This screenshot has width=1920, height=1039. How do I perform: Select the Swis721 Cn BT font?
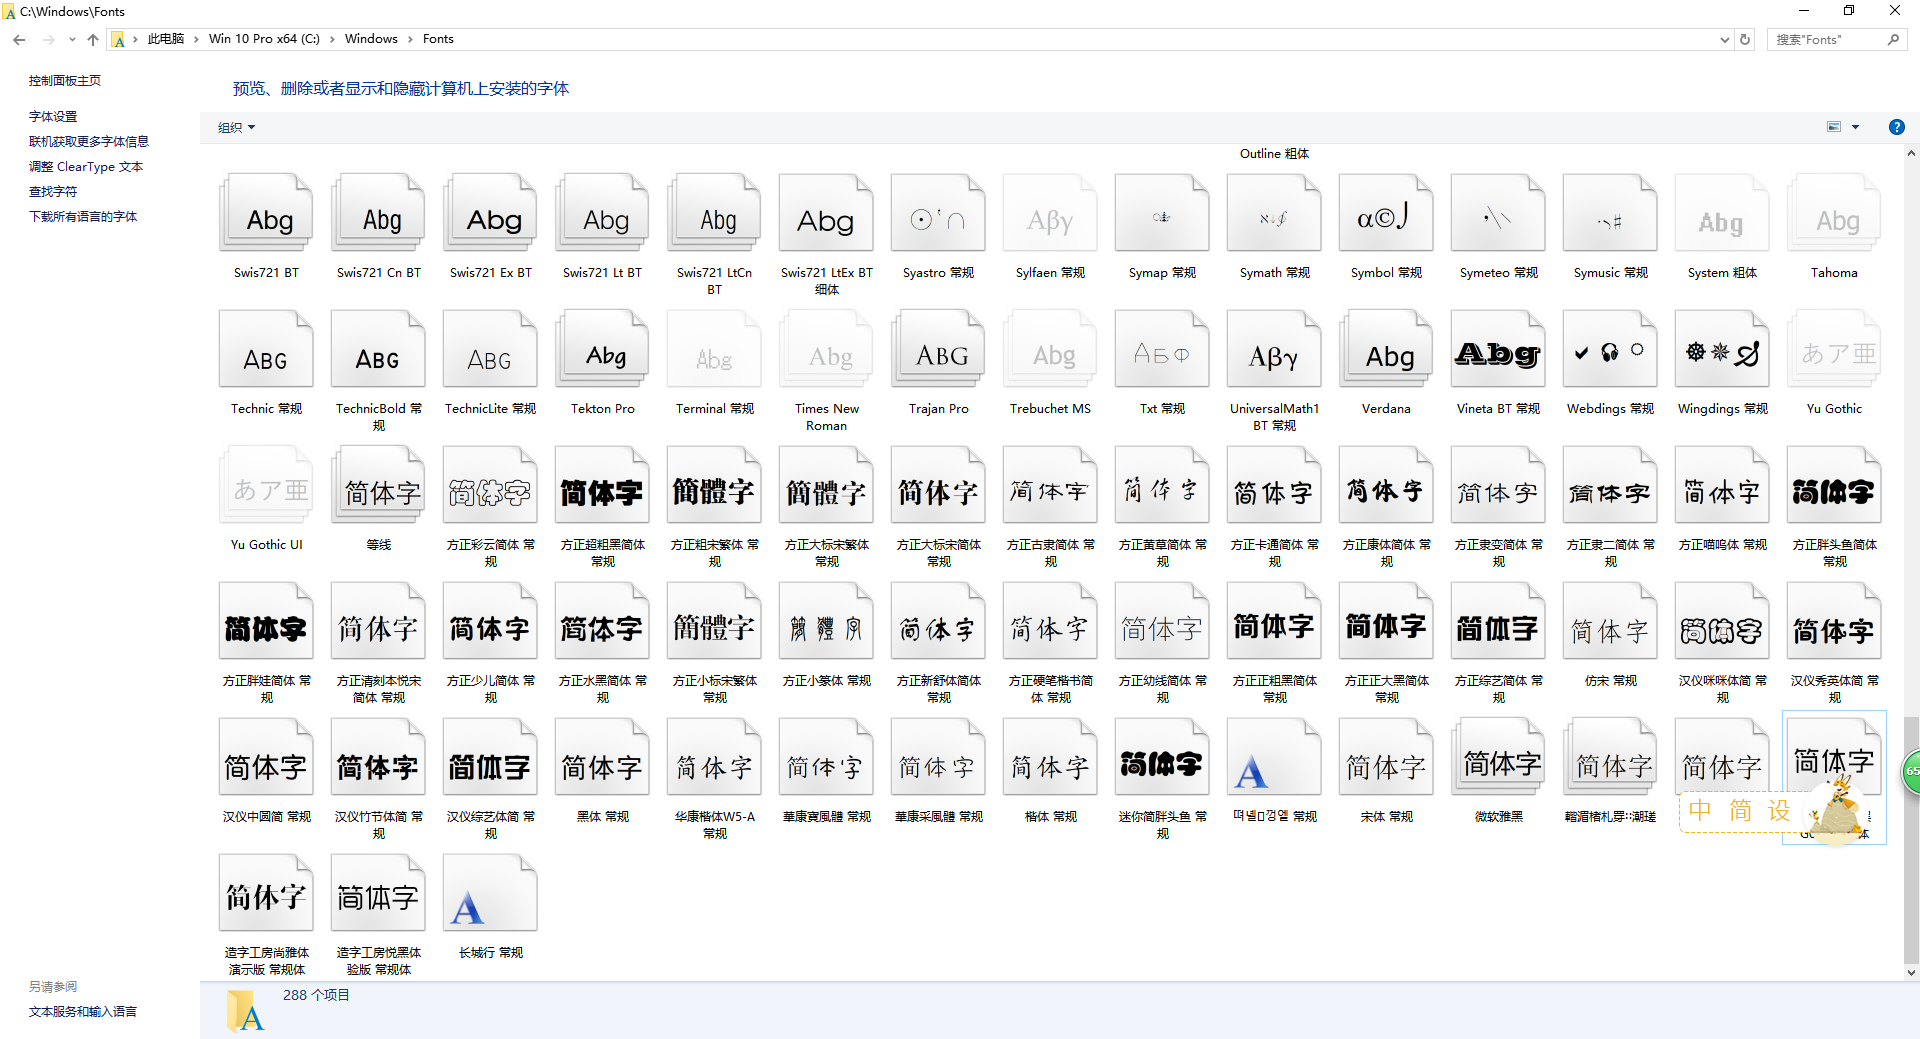click(x=378, y=214)
